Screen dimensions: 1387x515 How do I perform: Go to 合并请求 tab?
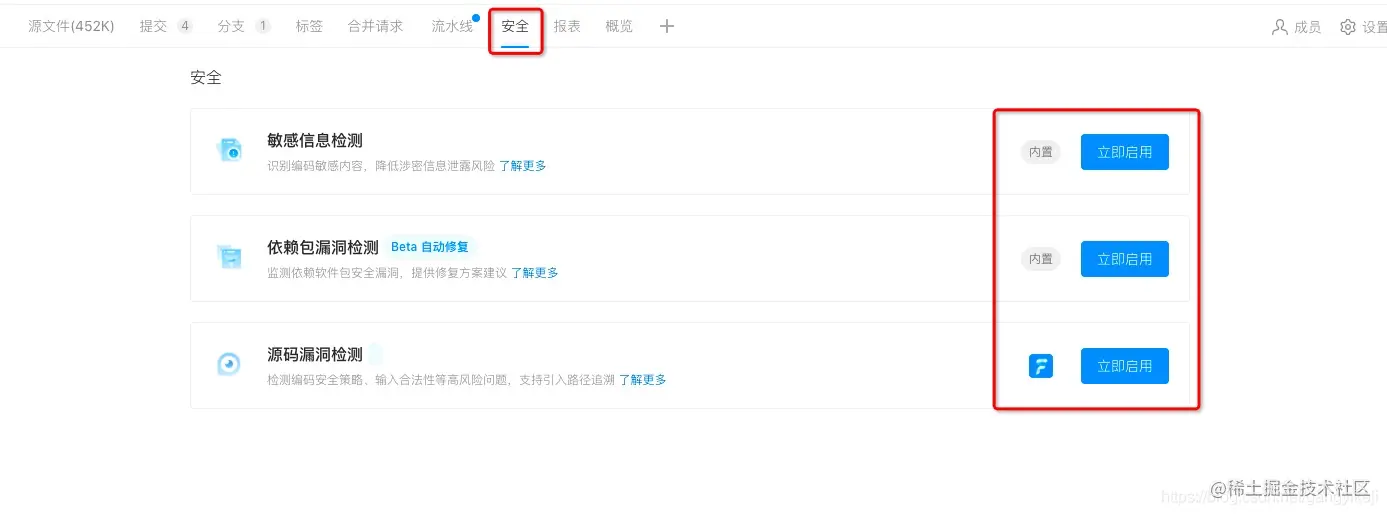coord(375,27)
